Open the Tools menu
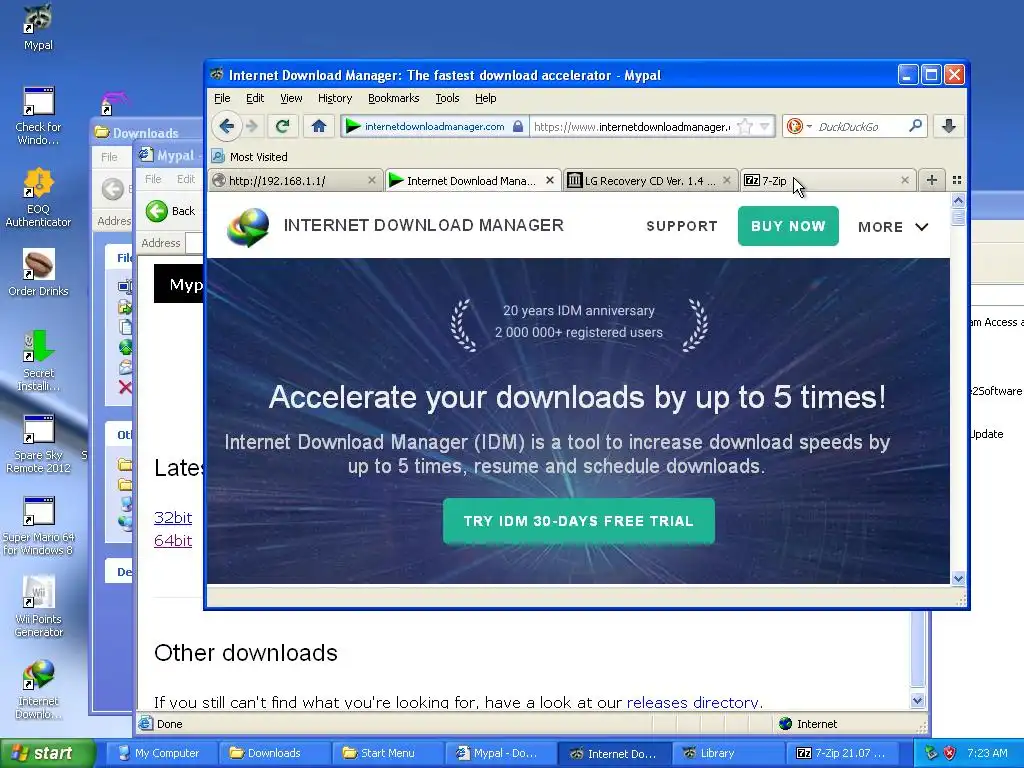The height and width of the screenshot is (768, 1024). coord(447,98)
